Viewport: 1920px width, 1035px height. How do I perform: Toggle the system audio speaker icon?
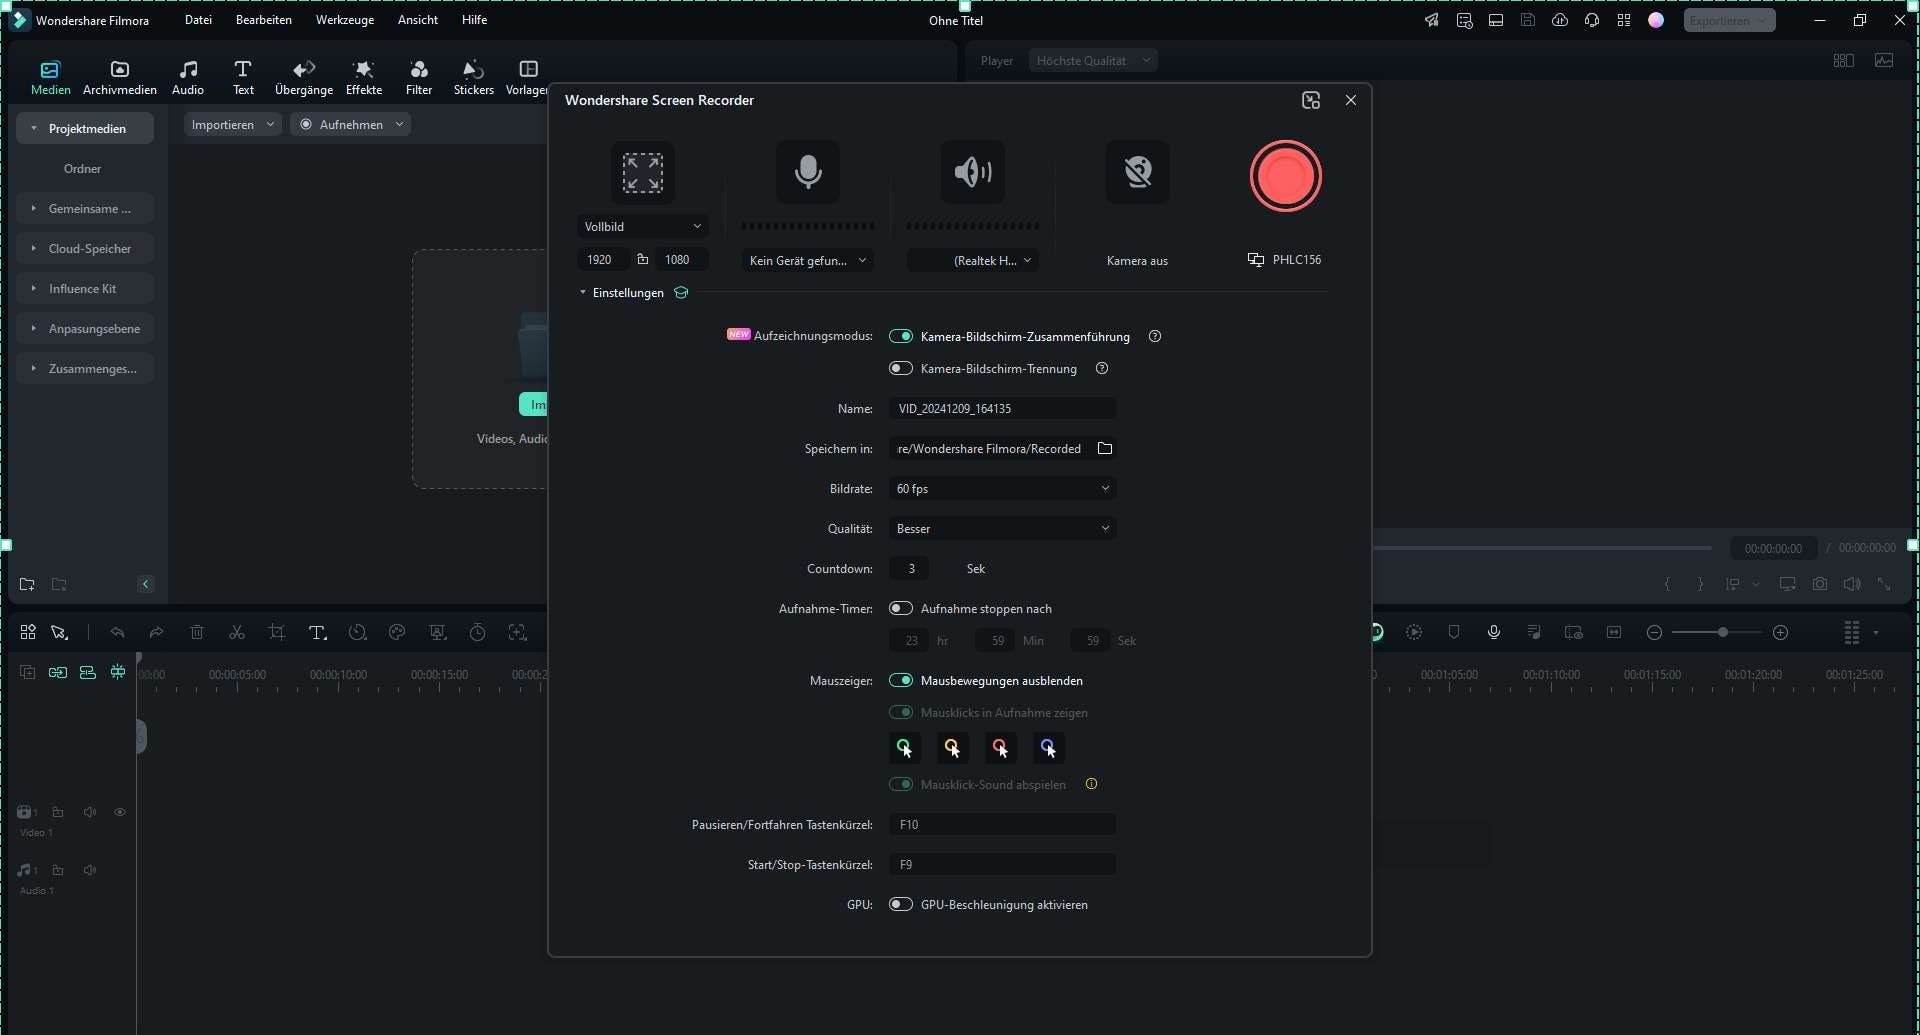(972, 172)
